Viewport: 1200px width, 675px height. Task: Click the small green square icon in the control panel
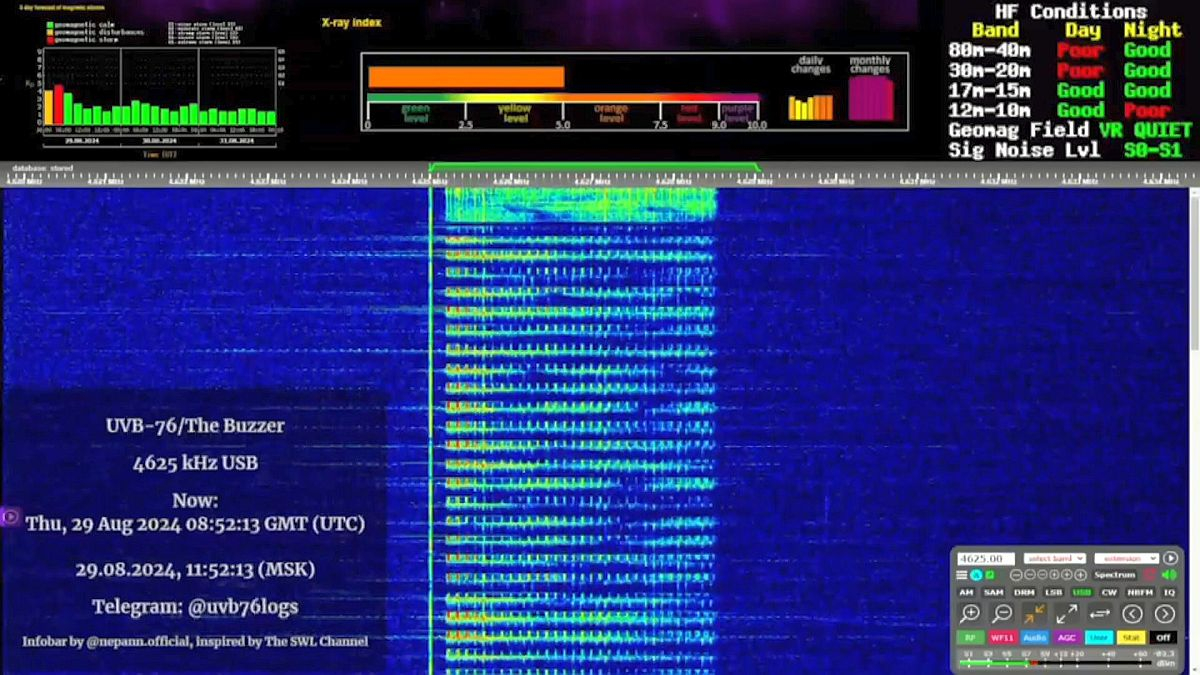[990, 575]
